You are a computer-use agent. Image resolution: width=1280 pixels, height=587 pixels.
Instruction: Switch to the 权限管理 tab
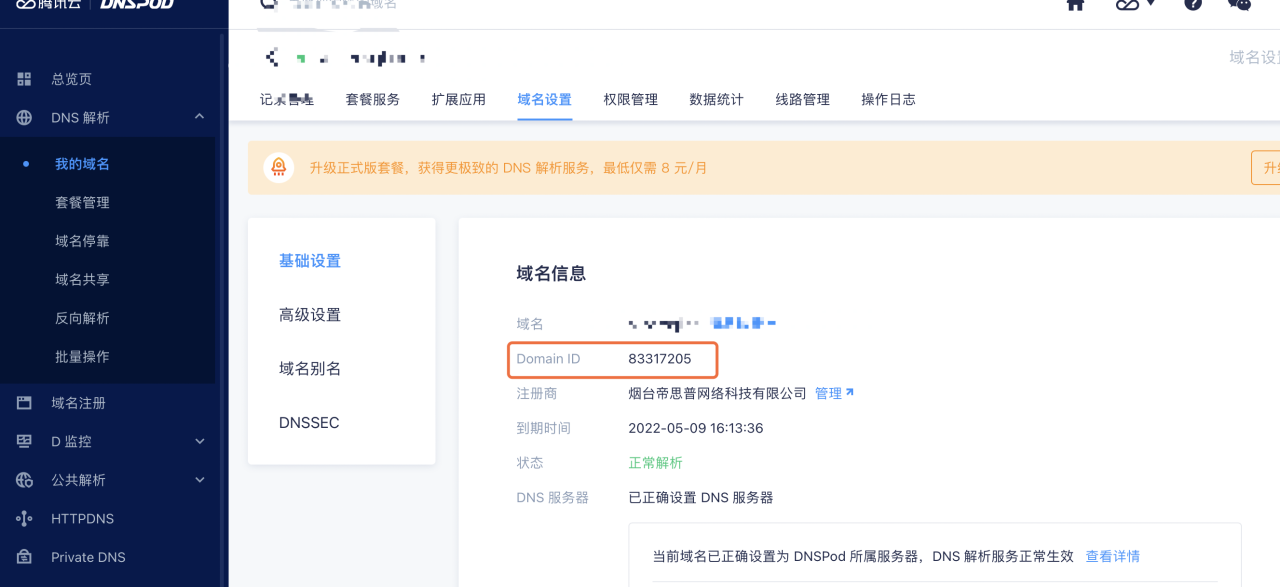coord(630,99)
